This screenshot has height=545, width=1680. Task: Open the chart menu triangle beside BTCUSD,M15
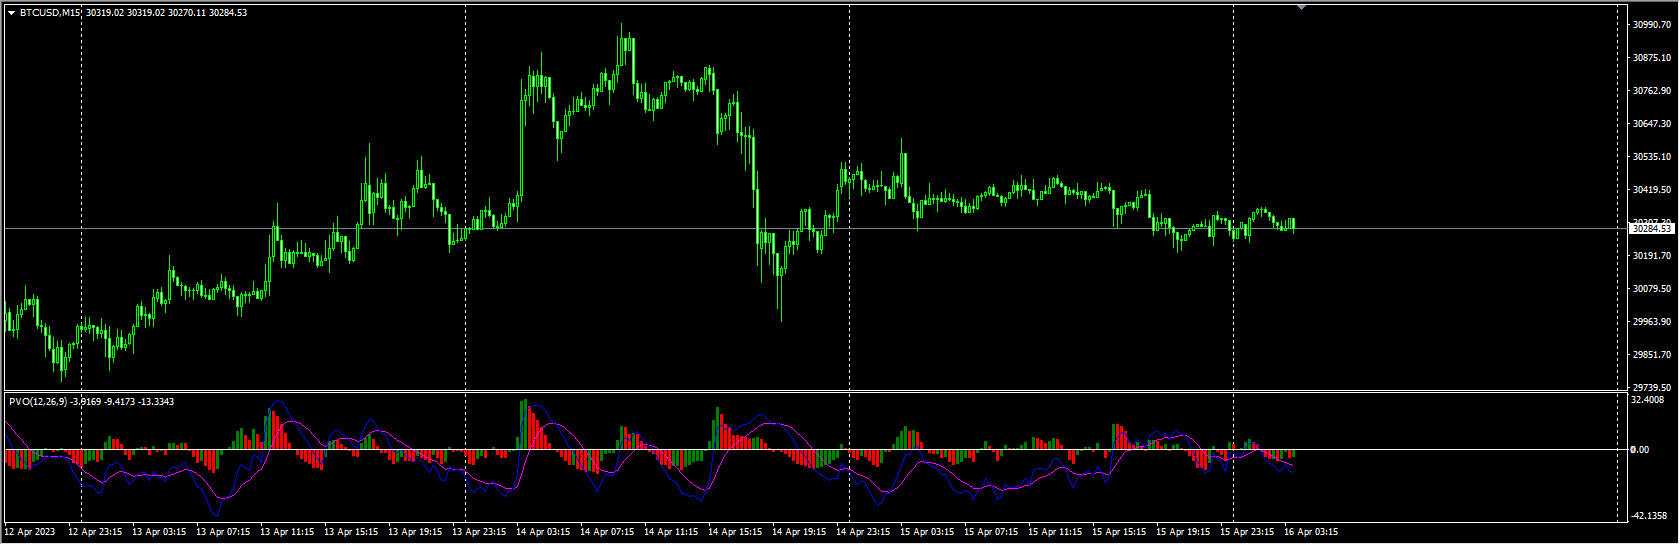pos(11,13)
